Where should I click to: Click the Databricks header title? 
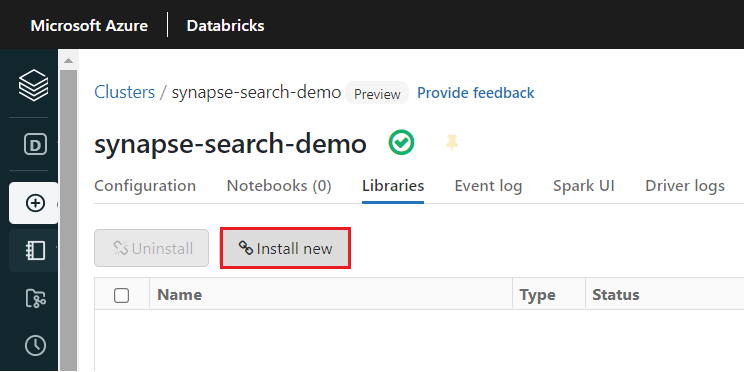pos(225,25)
